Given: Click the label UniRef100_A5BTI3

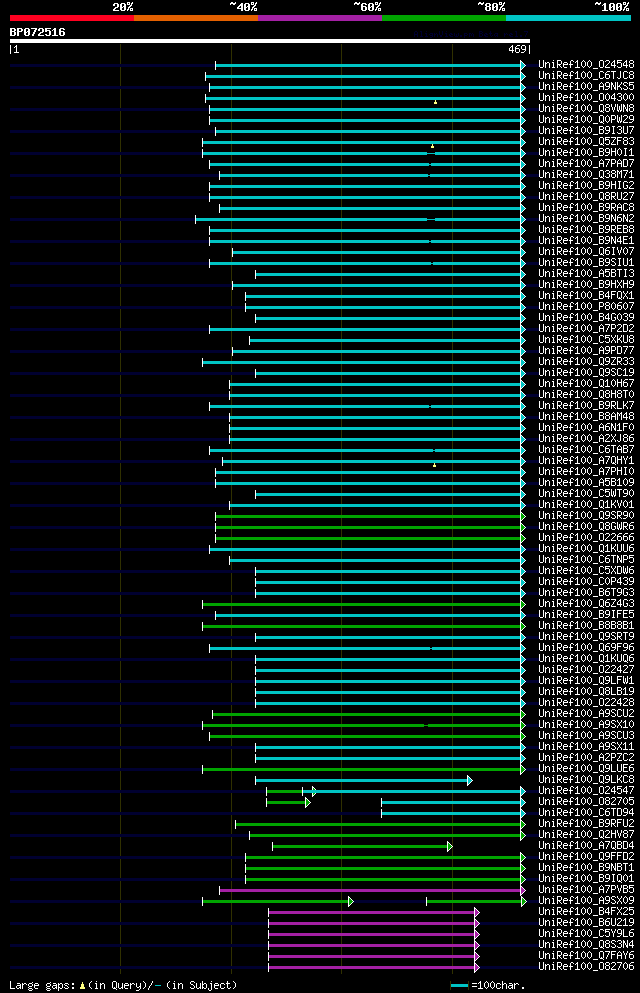Looking at the screenshot, I should [586, 274].
